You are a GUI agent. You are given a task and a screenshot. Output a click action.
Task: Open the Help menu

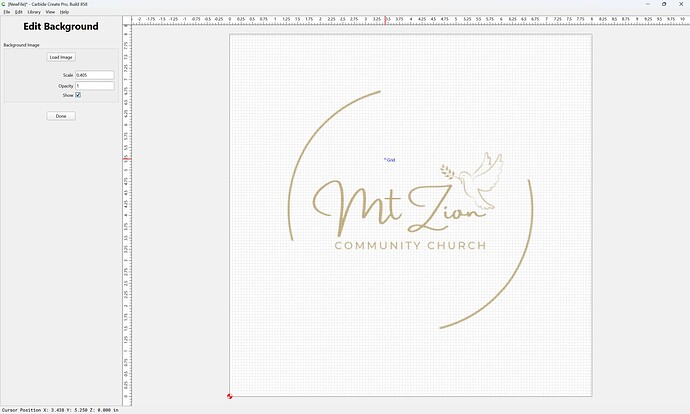[64, 12]
